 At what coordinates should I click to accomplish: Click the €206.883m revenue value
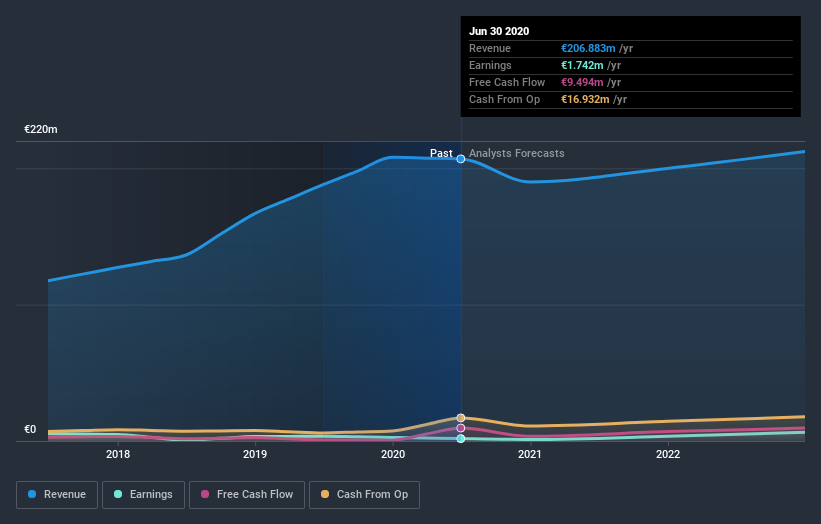(x=588, y=48)
